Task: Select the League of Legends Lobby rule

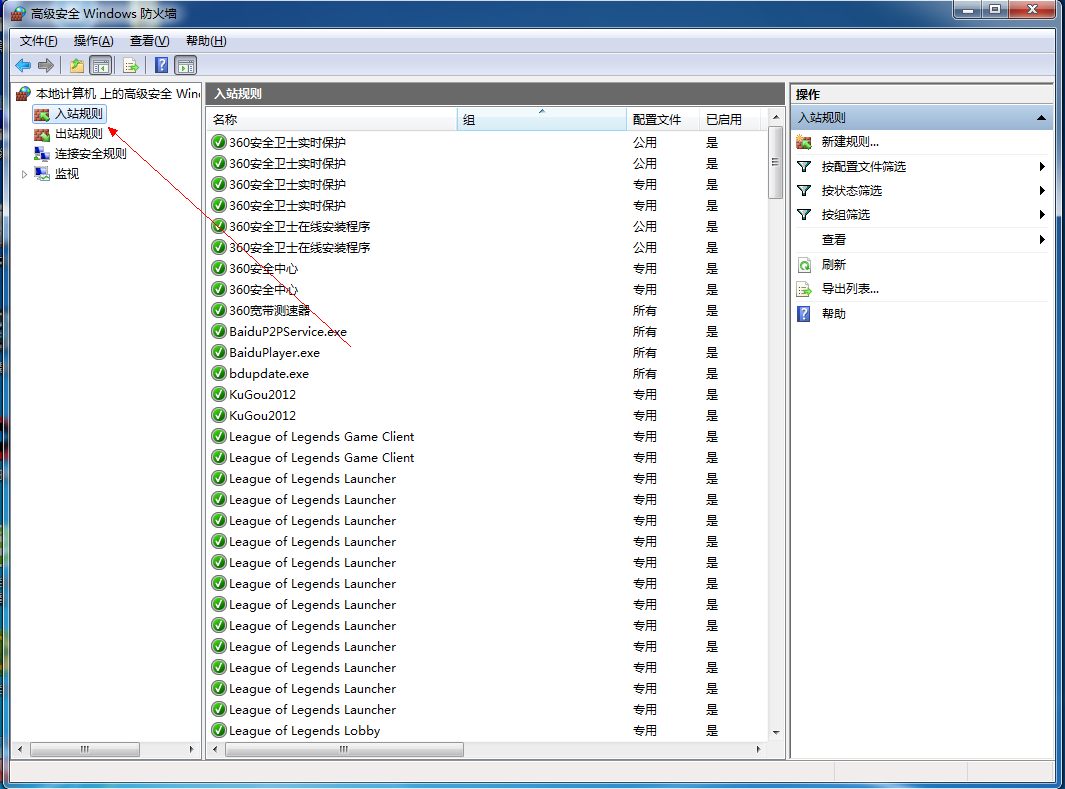Action: pyautogui.click(x=304, y=731)
